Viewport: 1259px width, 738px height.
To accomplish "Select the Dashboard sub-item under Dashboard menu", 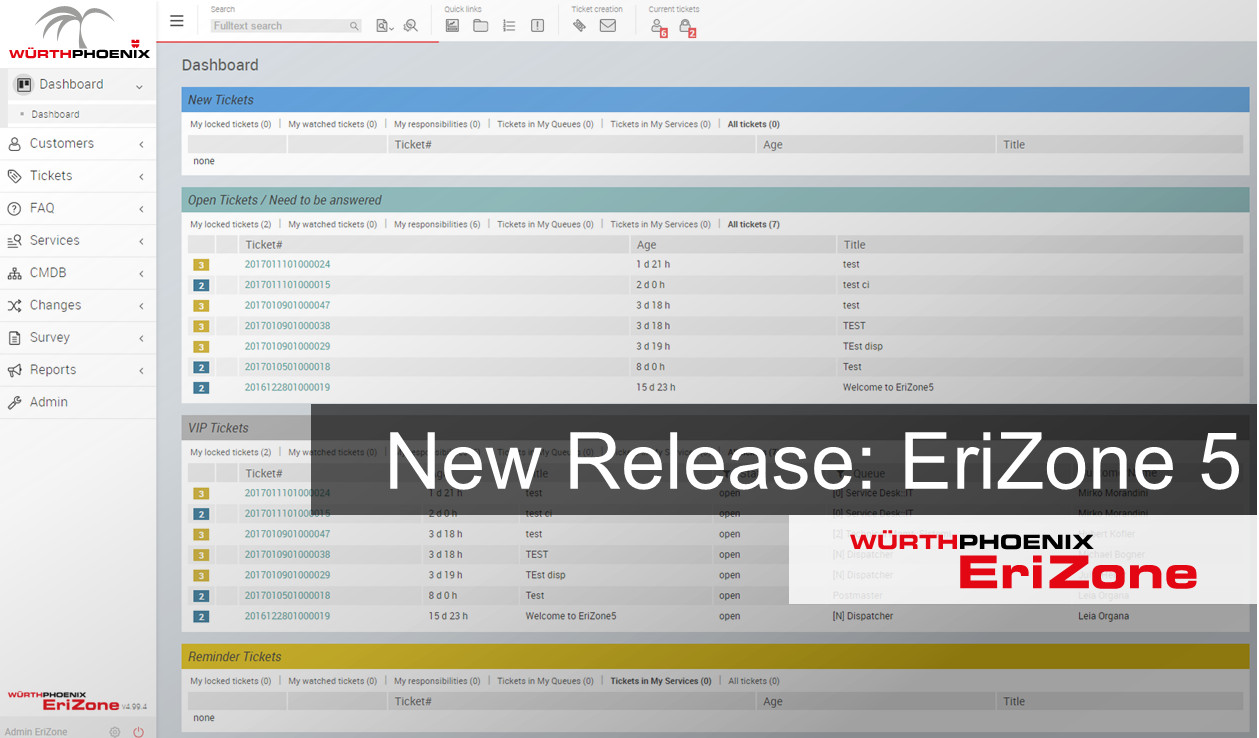I will tap(55, 114).
